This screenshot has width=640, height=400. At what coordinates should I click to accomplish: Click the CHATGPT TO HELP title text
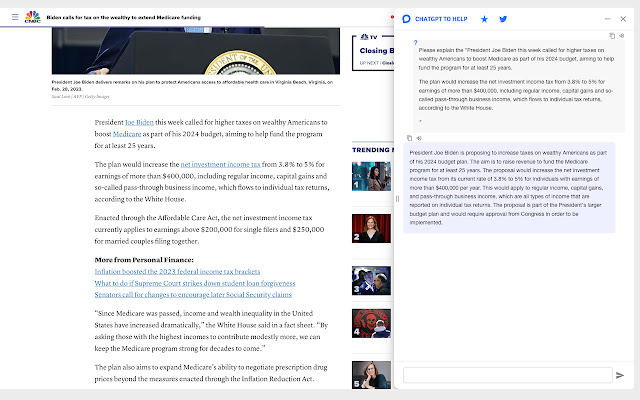click(x=441, y=19)
